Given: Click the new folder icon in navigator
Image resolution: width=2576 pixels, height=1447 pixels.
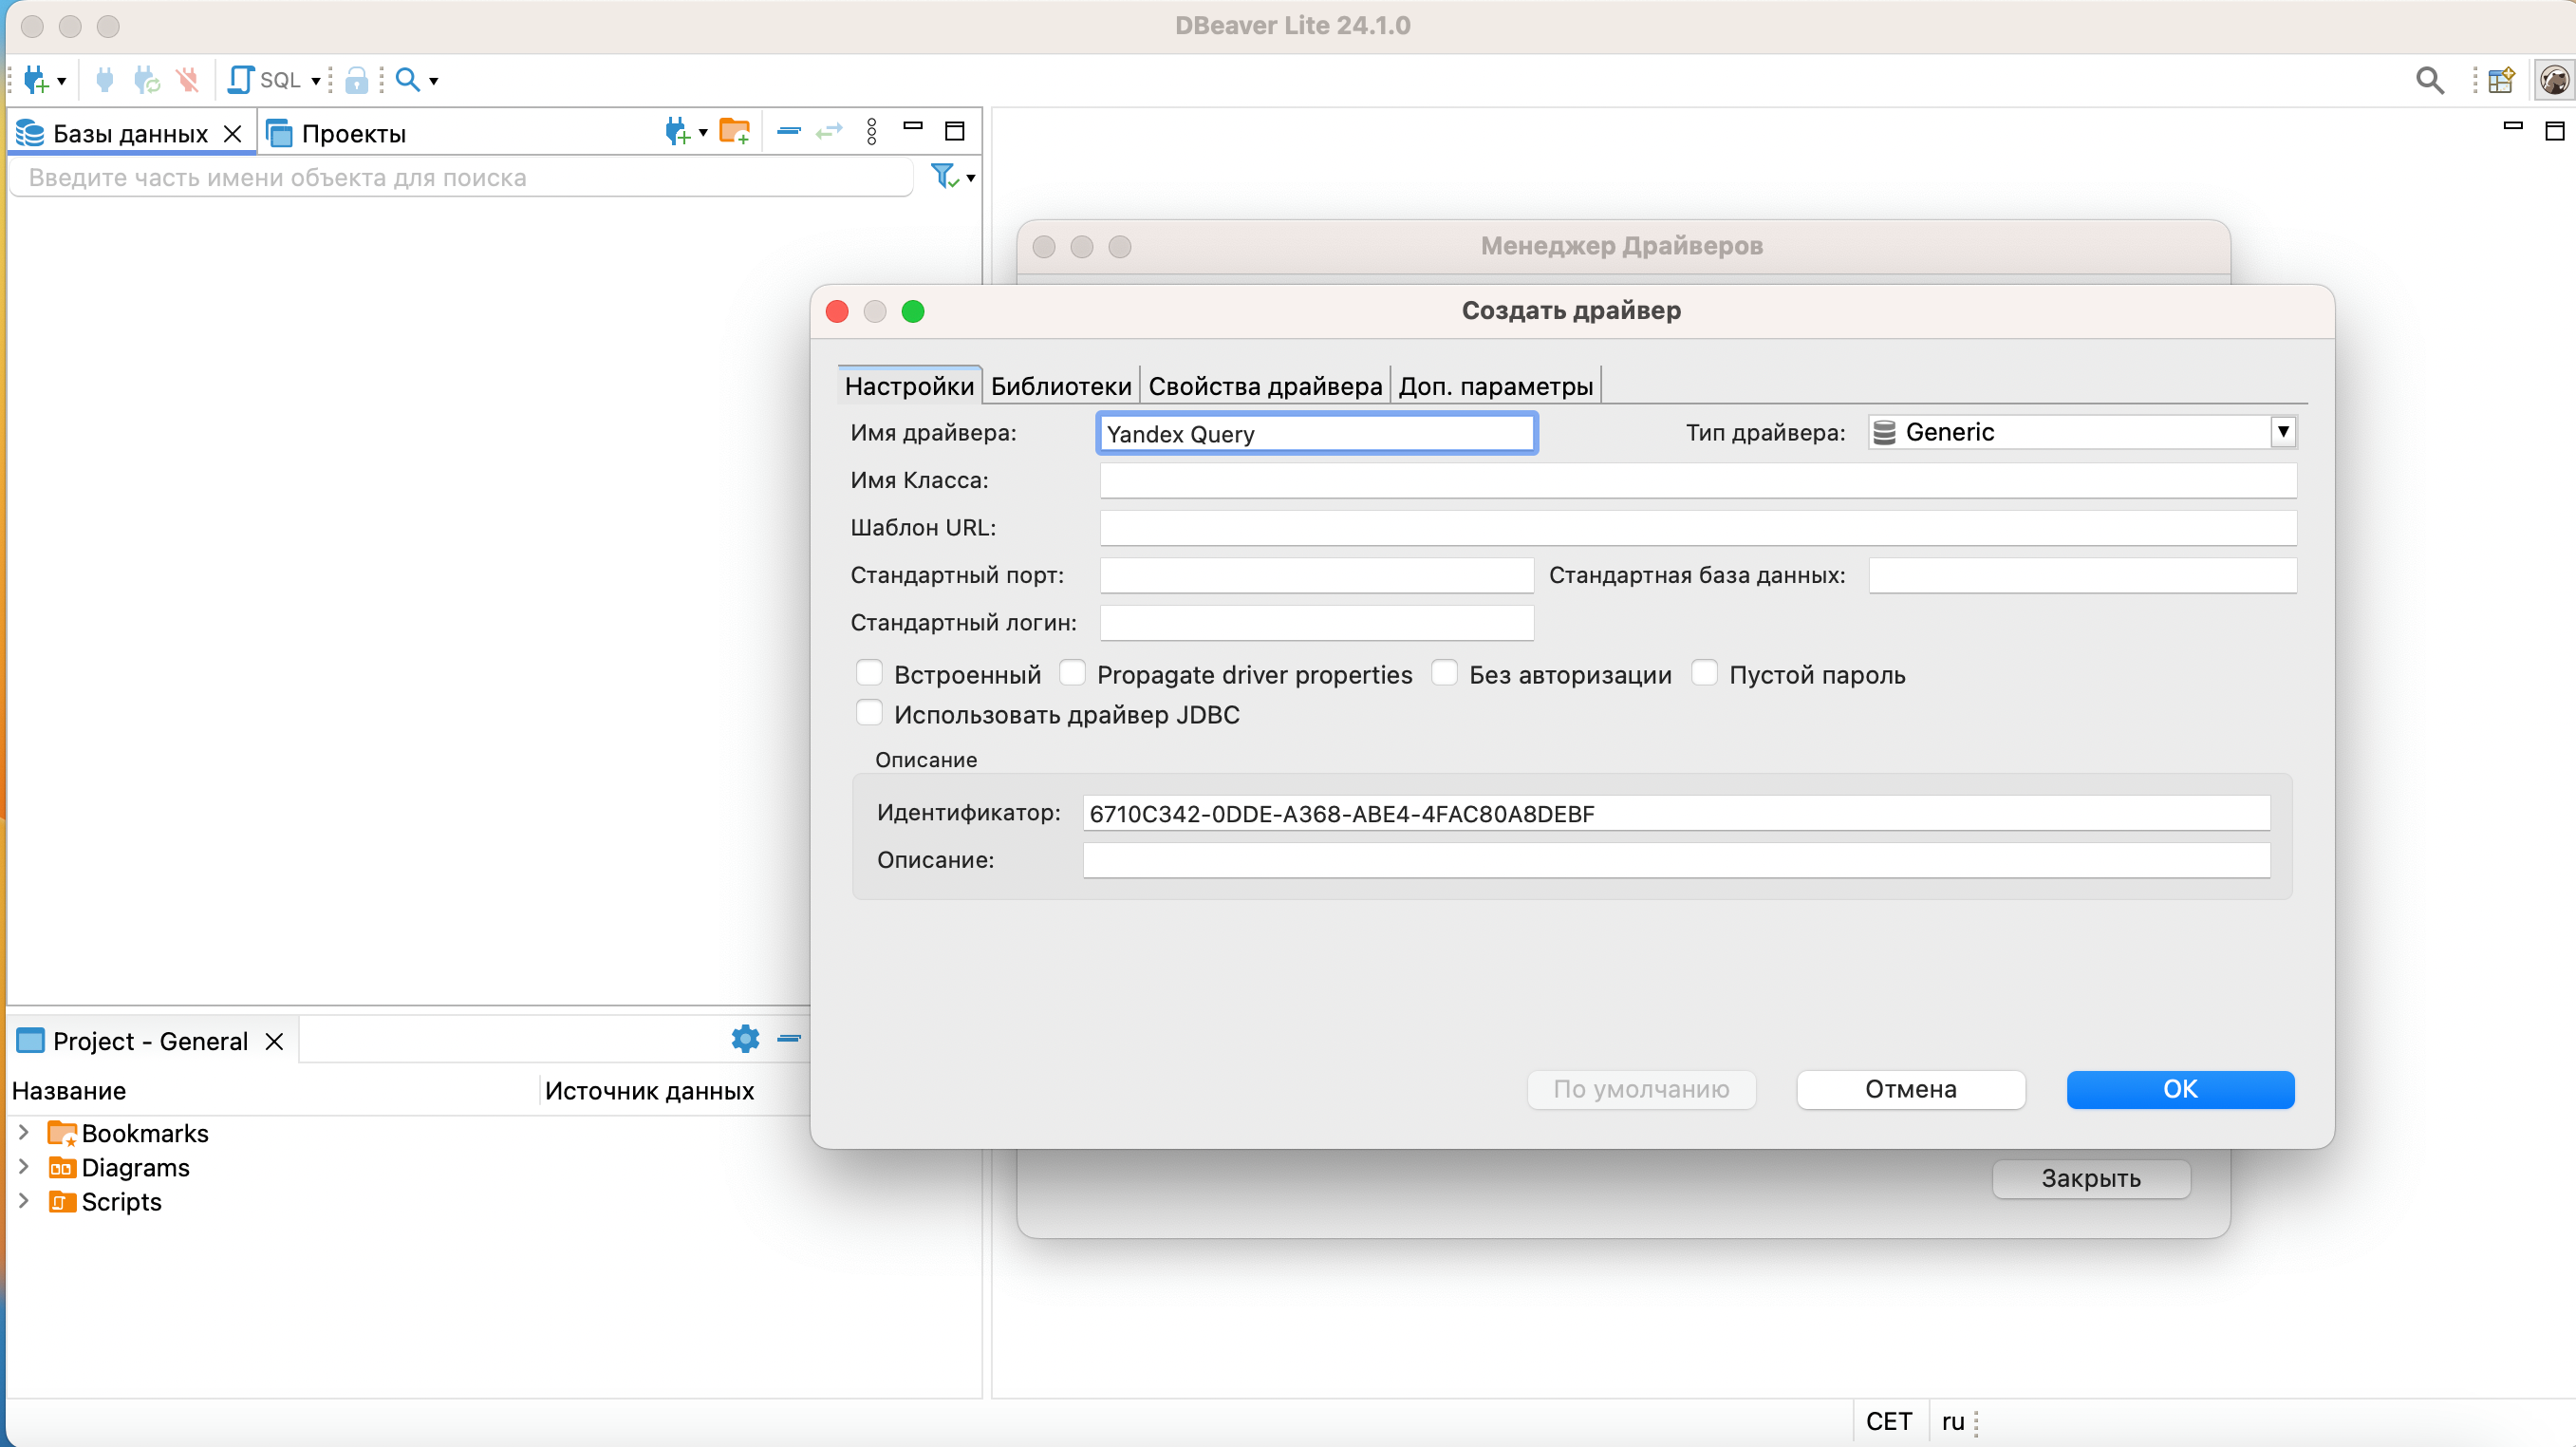Looking at the screenshot, I should pyautogui.click(x=735, y=132).
